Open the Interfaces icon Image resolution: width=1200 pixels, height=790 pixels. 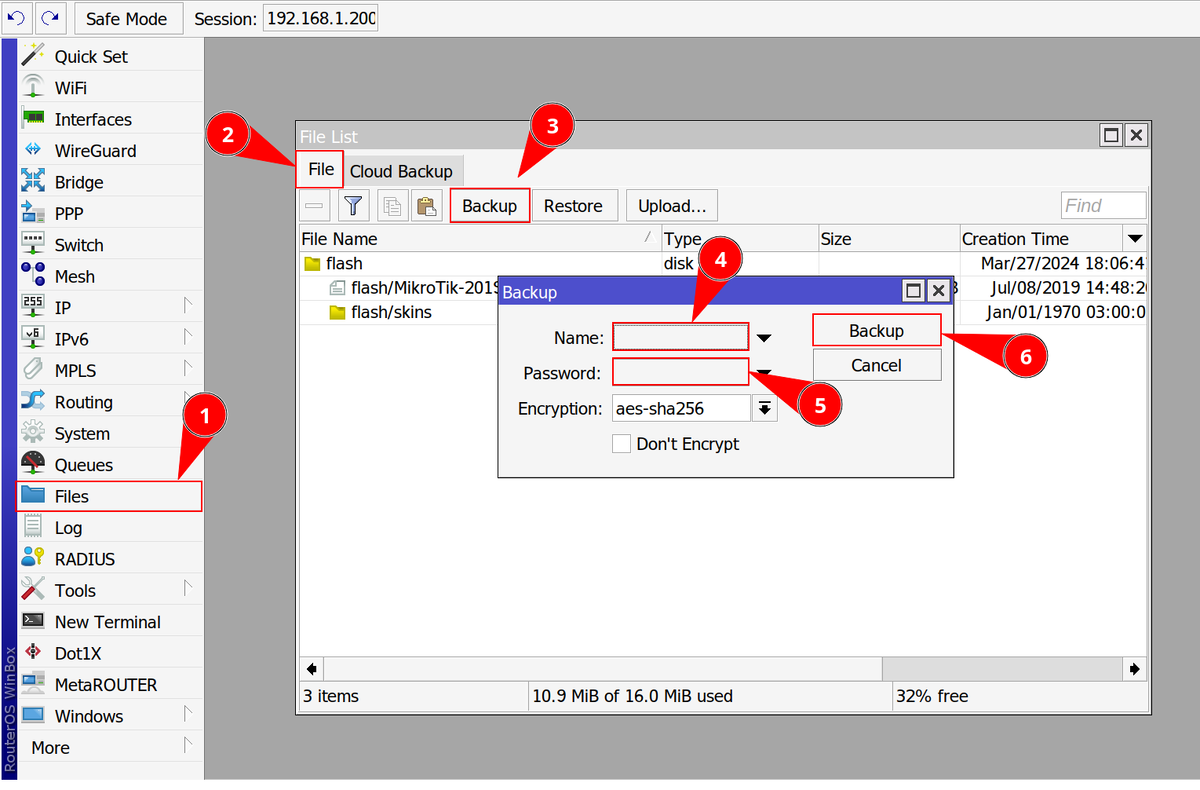34,119
